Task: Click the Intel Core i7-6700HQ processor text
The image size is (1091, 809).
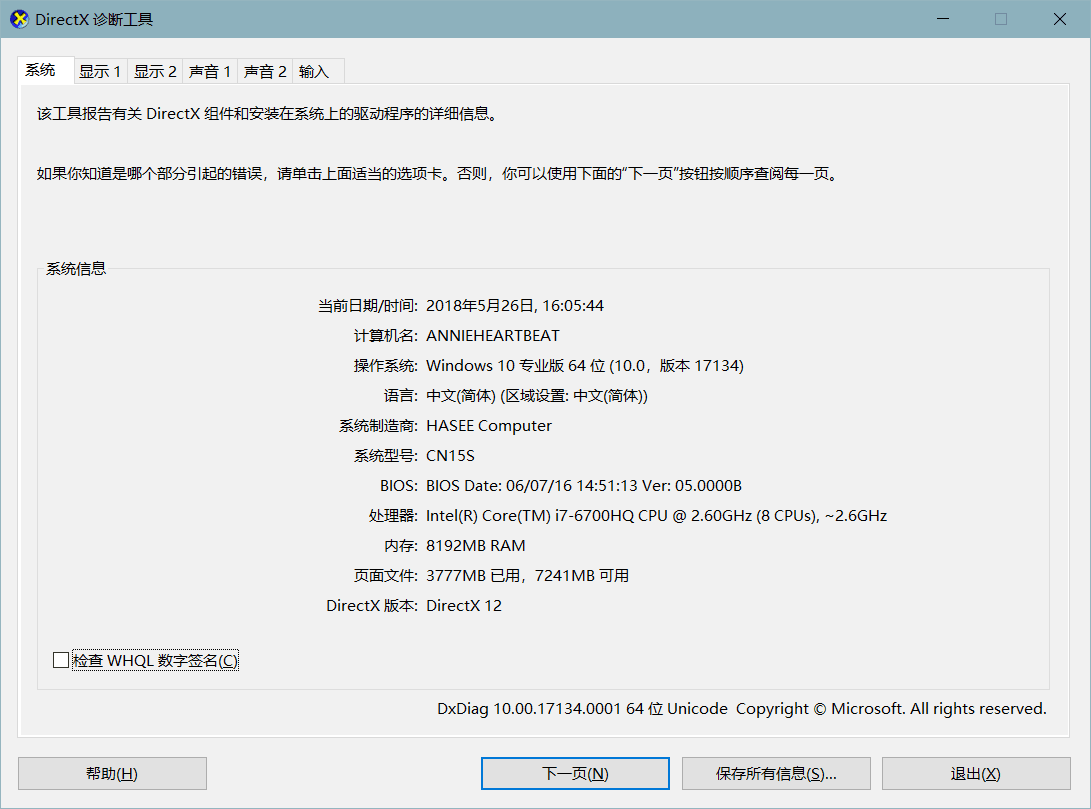Action: pyautogui.click(x=656, y=515)
